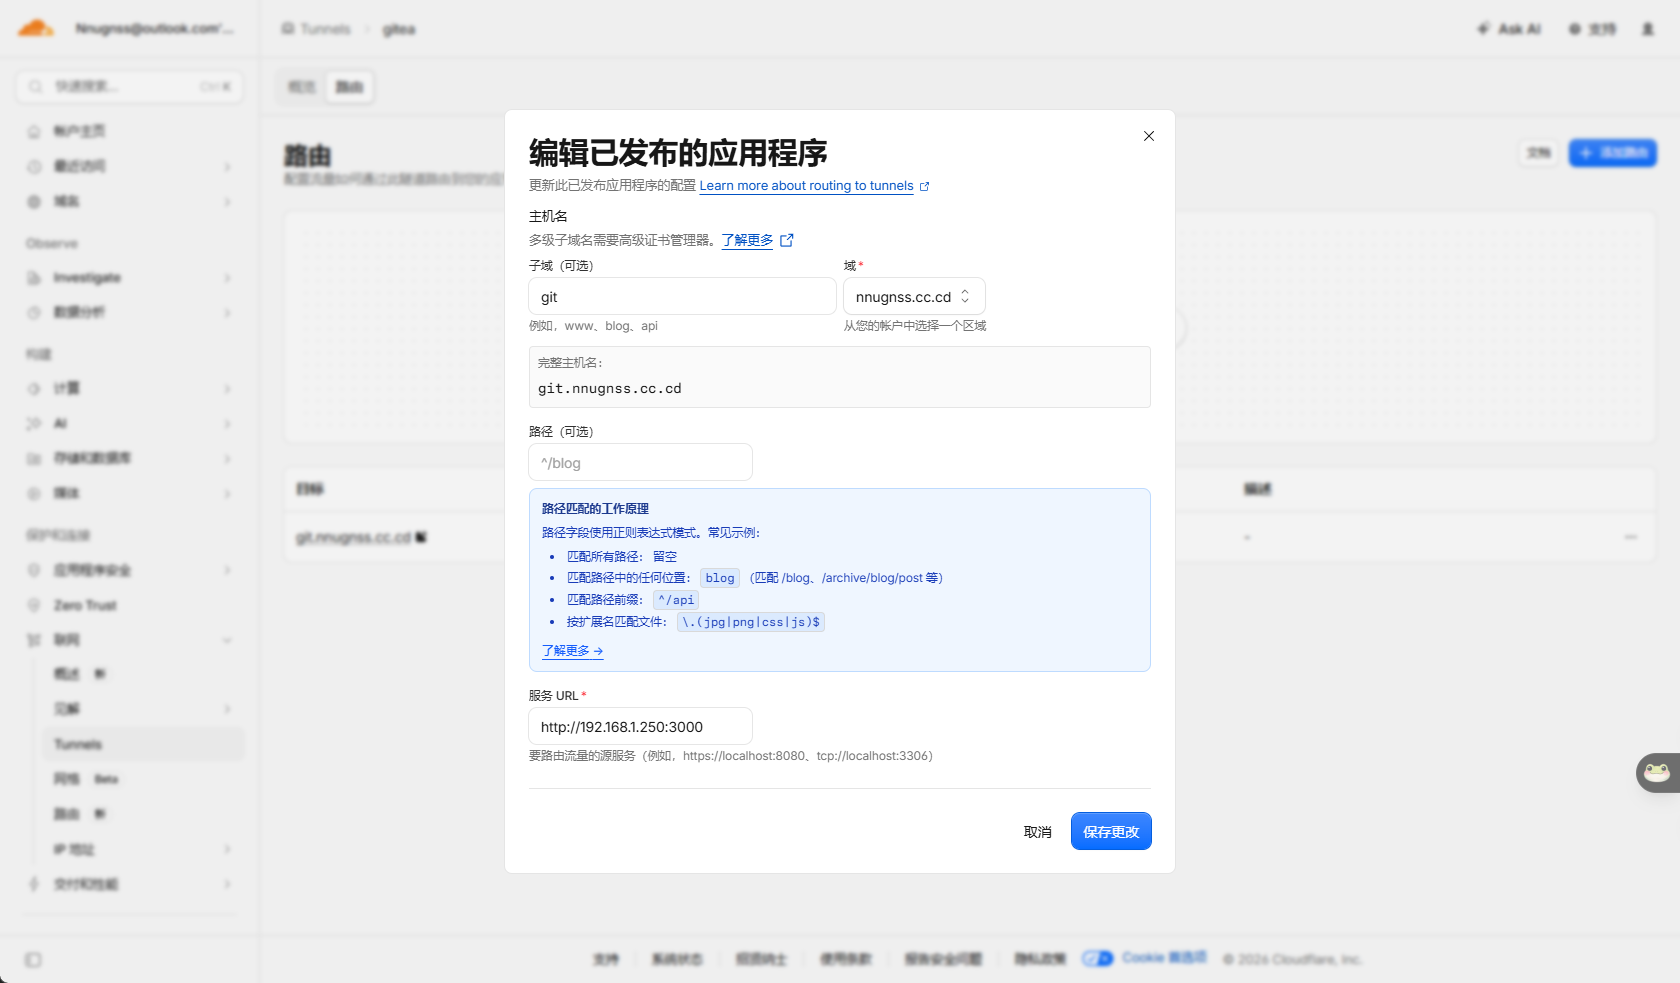Click the clock icon beside 最近访问
The image size is (1680, 983).
tap(34, 167)
